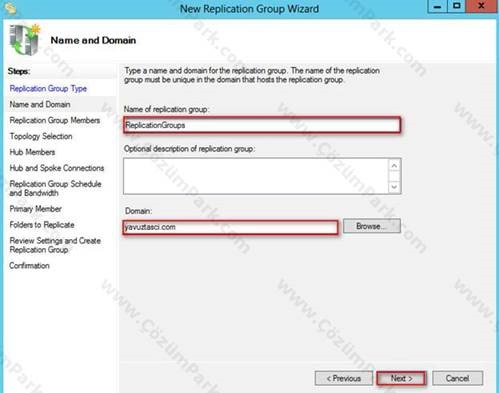Minimize the wizard window
499x393 pixels.
[x=437, y=6]
